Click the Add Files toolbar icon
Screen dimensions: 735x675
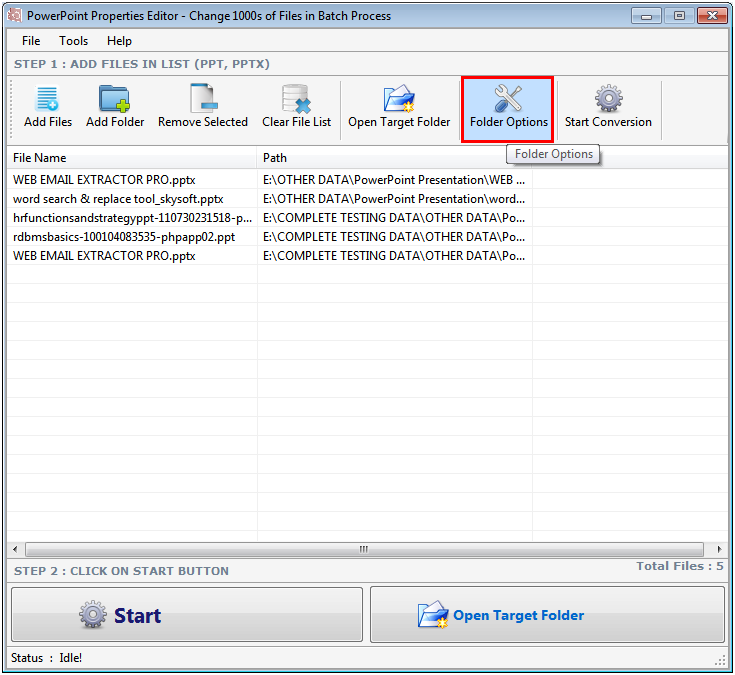pyautogui.click(x=47, y=99)
